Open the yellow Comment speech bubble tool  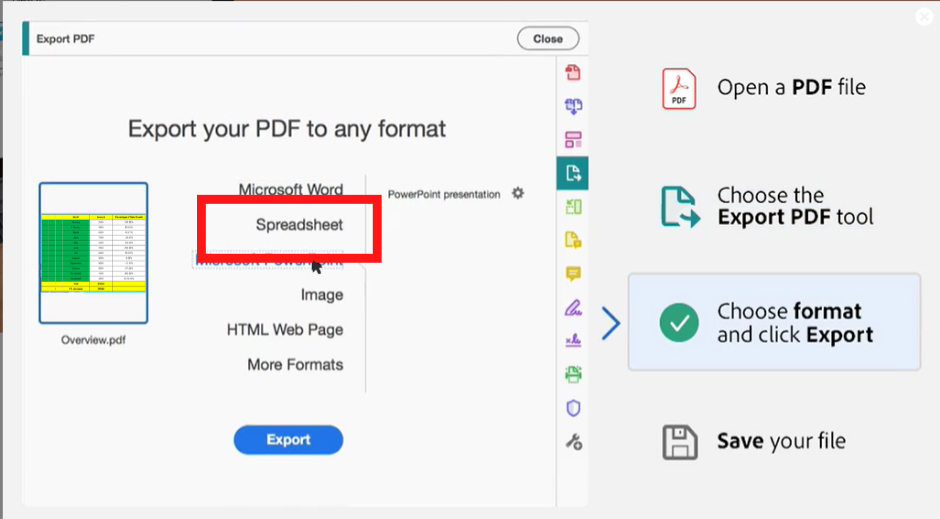(573, 274)
